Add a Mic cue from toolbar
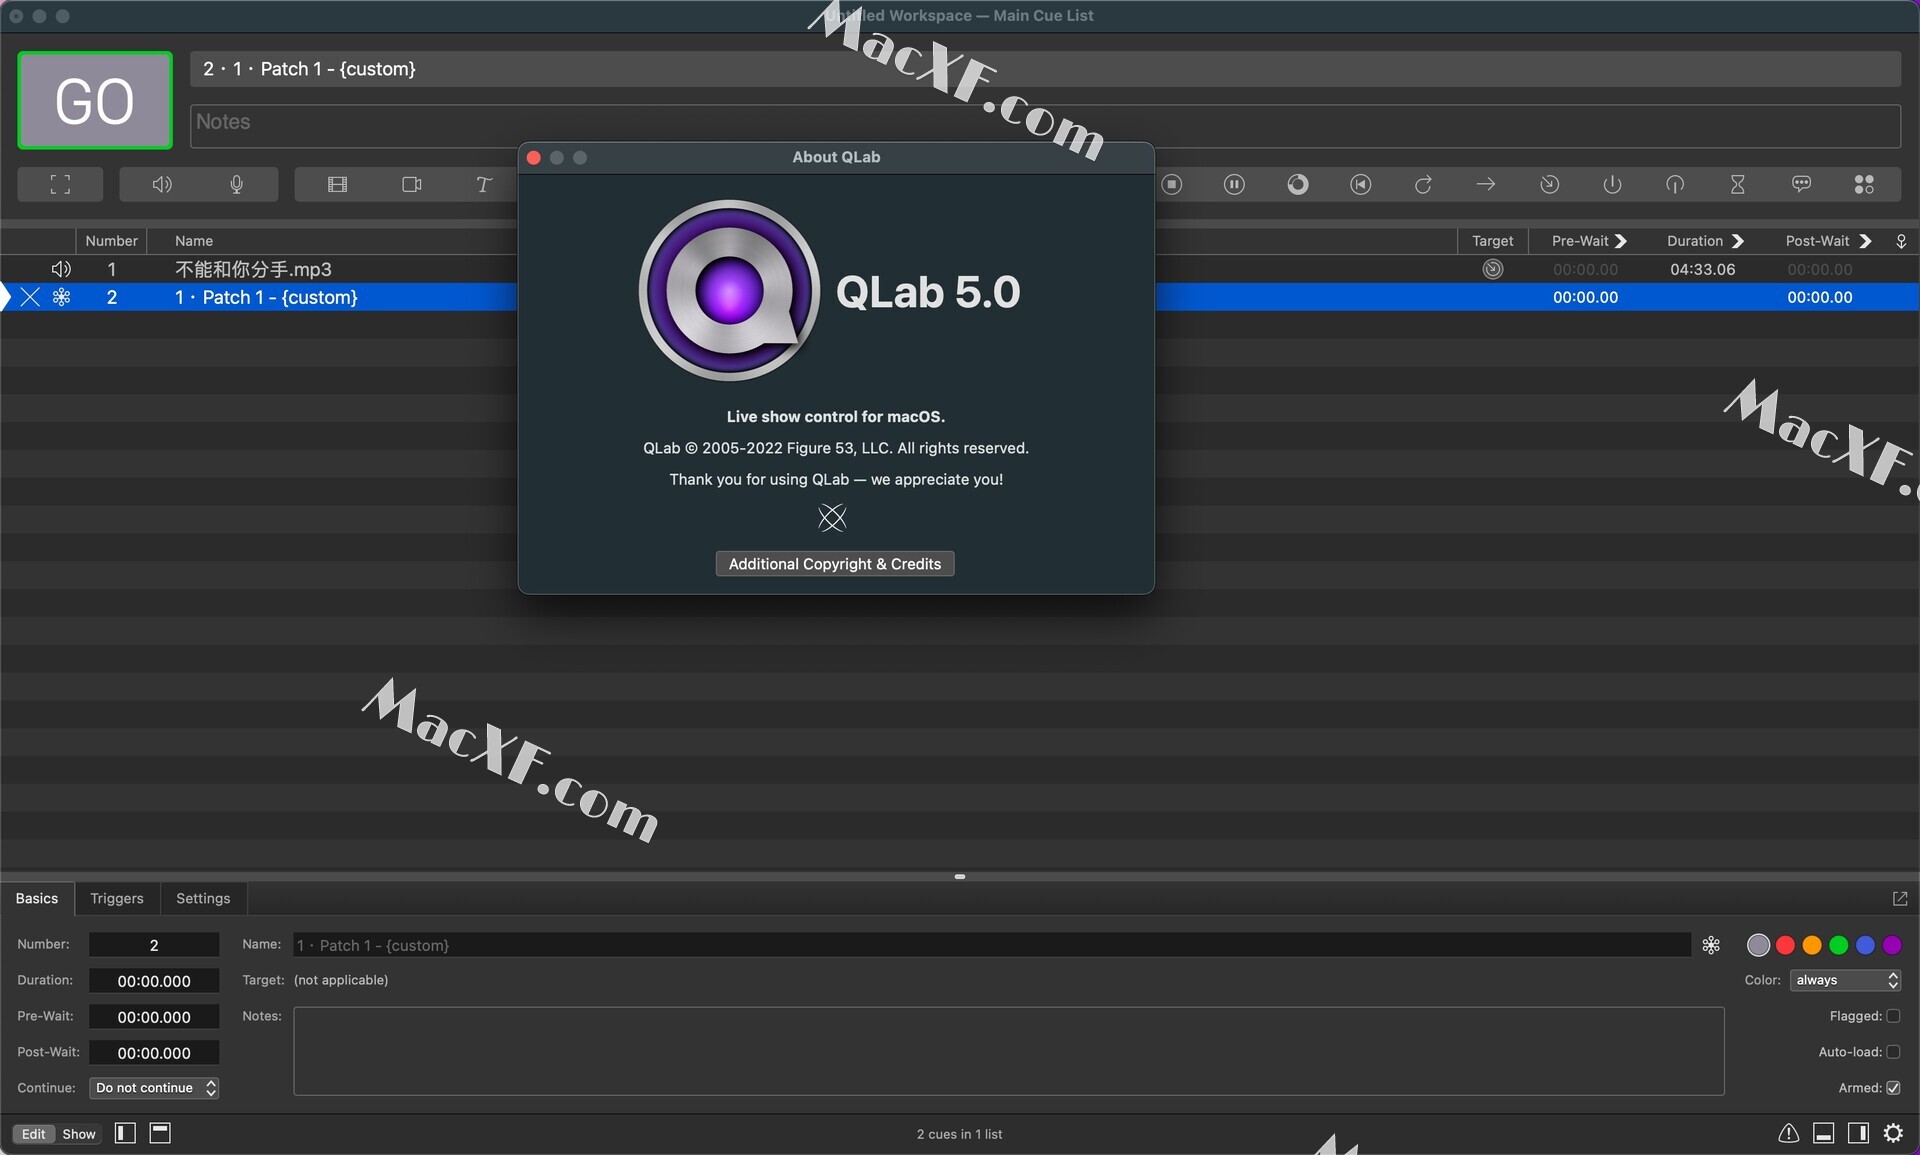The image size is (1920, 1155). click(x=236, y=184)
